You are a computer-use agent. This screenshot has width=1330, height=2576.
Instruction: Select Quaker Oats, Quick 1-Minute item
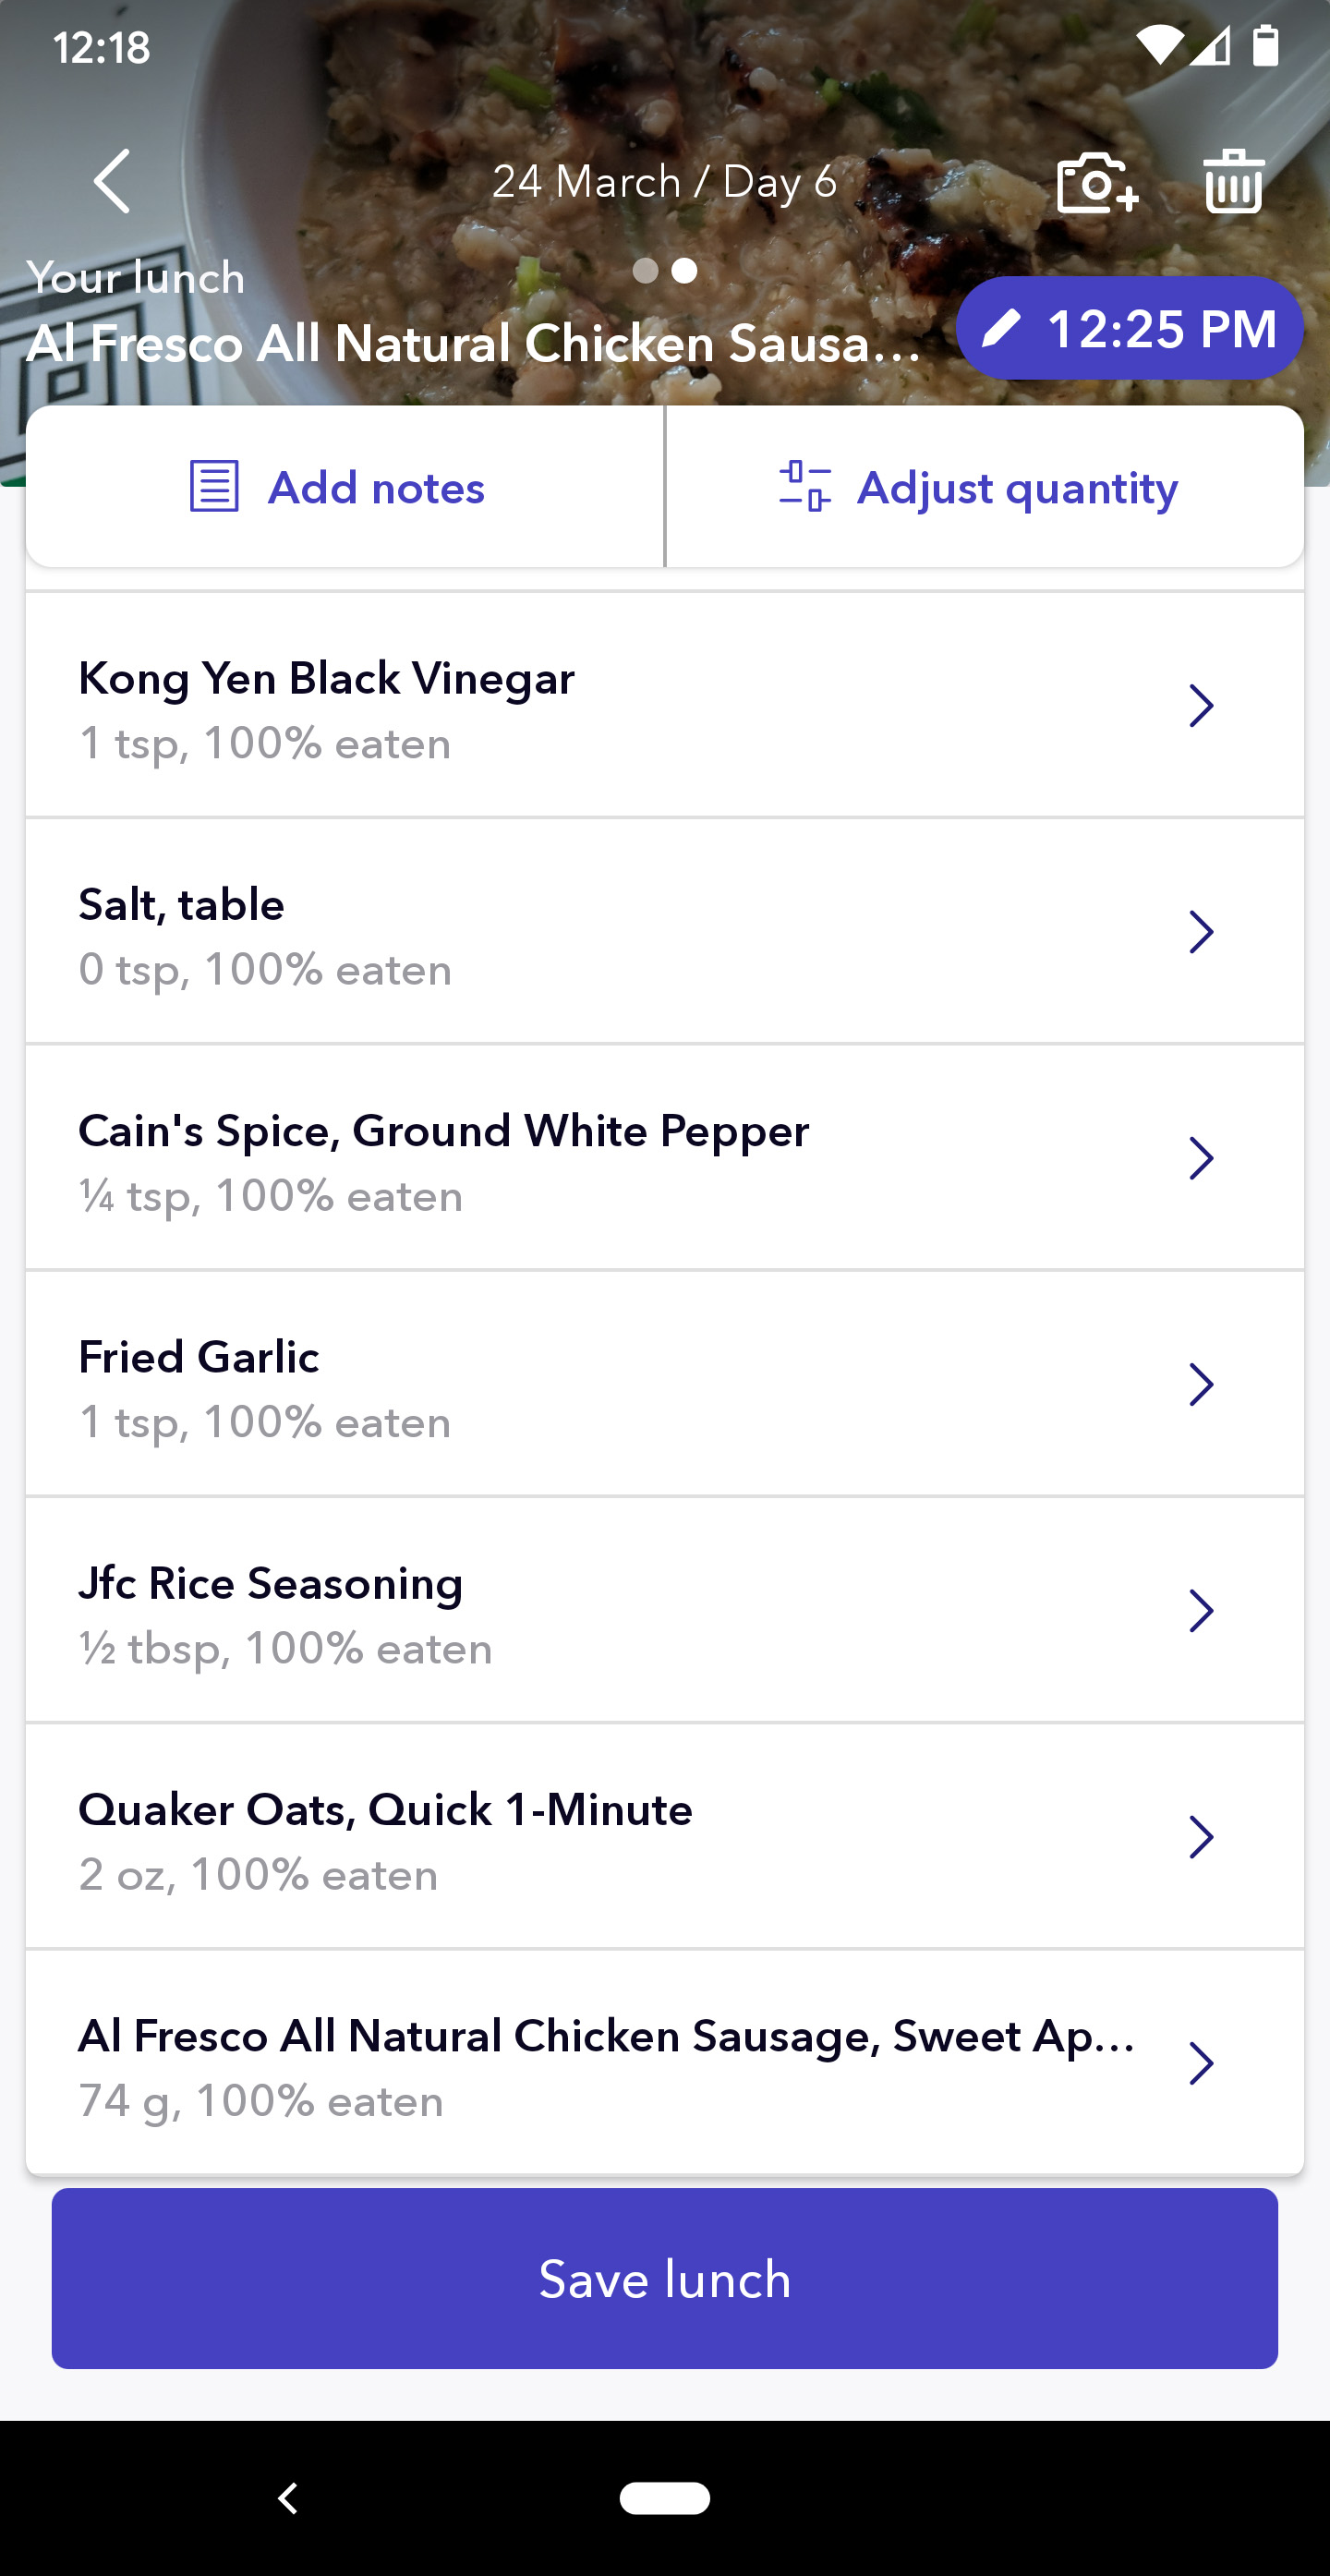click(600, 1837)
